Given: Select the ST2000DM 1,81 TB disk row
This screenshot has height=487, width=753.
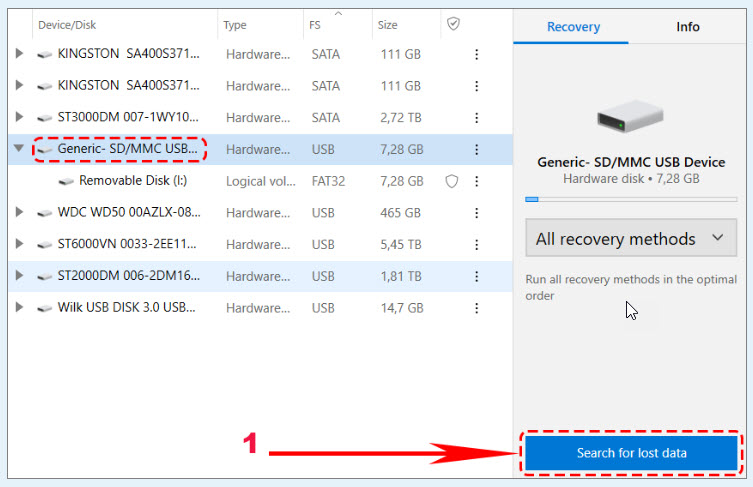Looking at the screenshot, I should click(x=130, y=276).
